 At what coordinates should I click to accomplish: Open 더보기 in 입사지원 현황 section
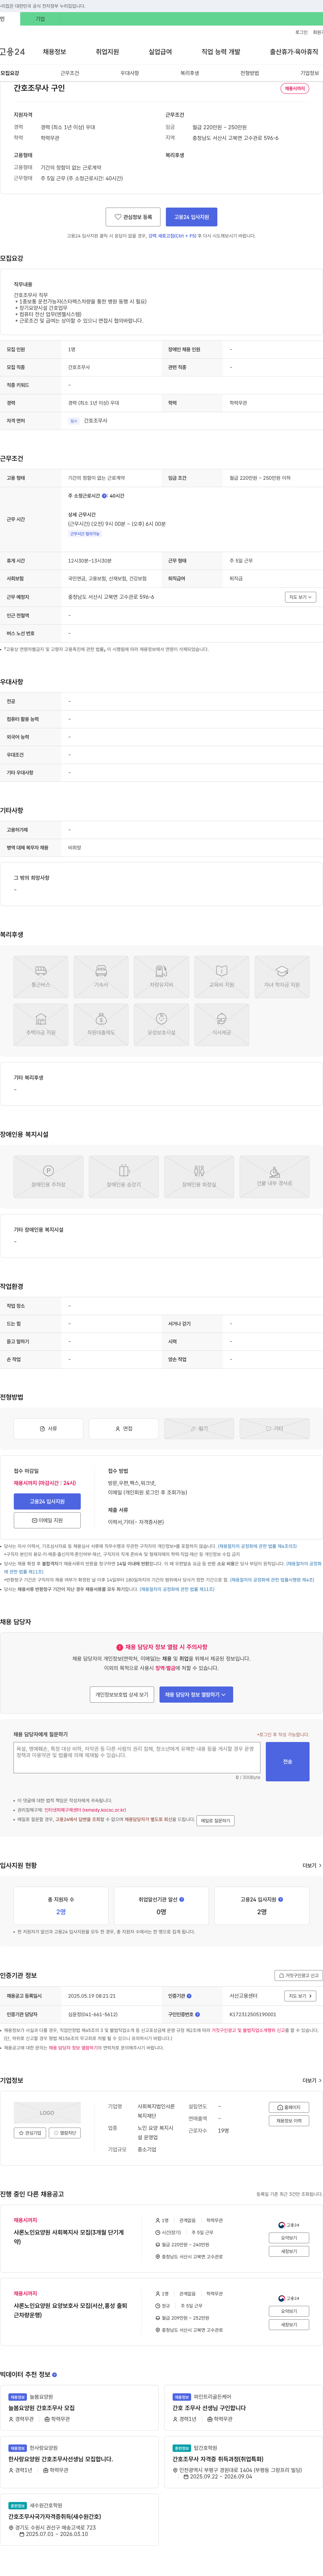point(312,1865)
